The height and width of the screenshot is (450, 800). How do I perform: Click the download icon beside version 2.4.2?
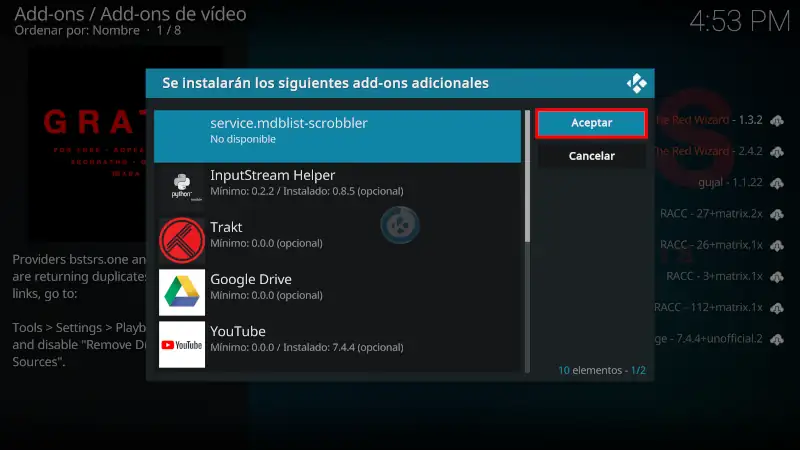pyautogui.click(x=777, y=152)
